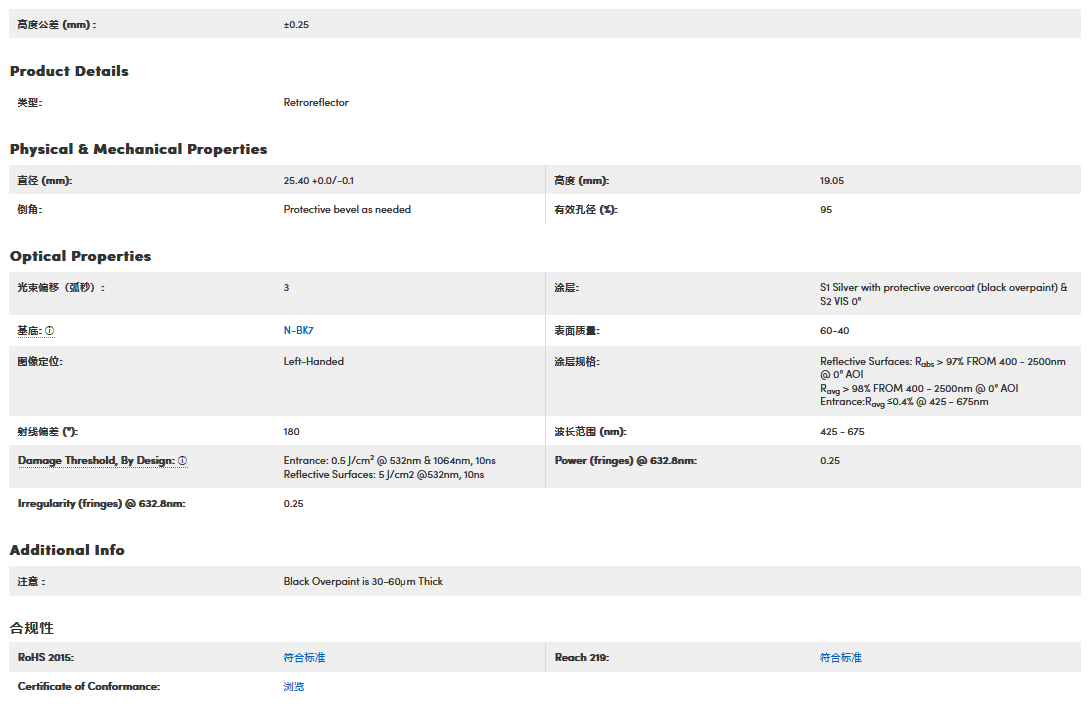Open the RoHS 2015 符合标准 link

point(304,658)
